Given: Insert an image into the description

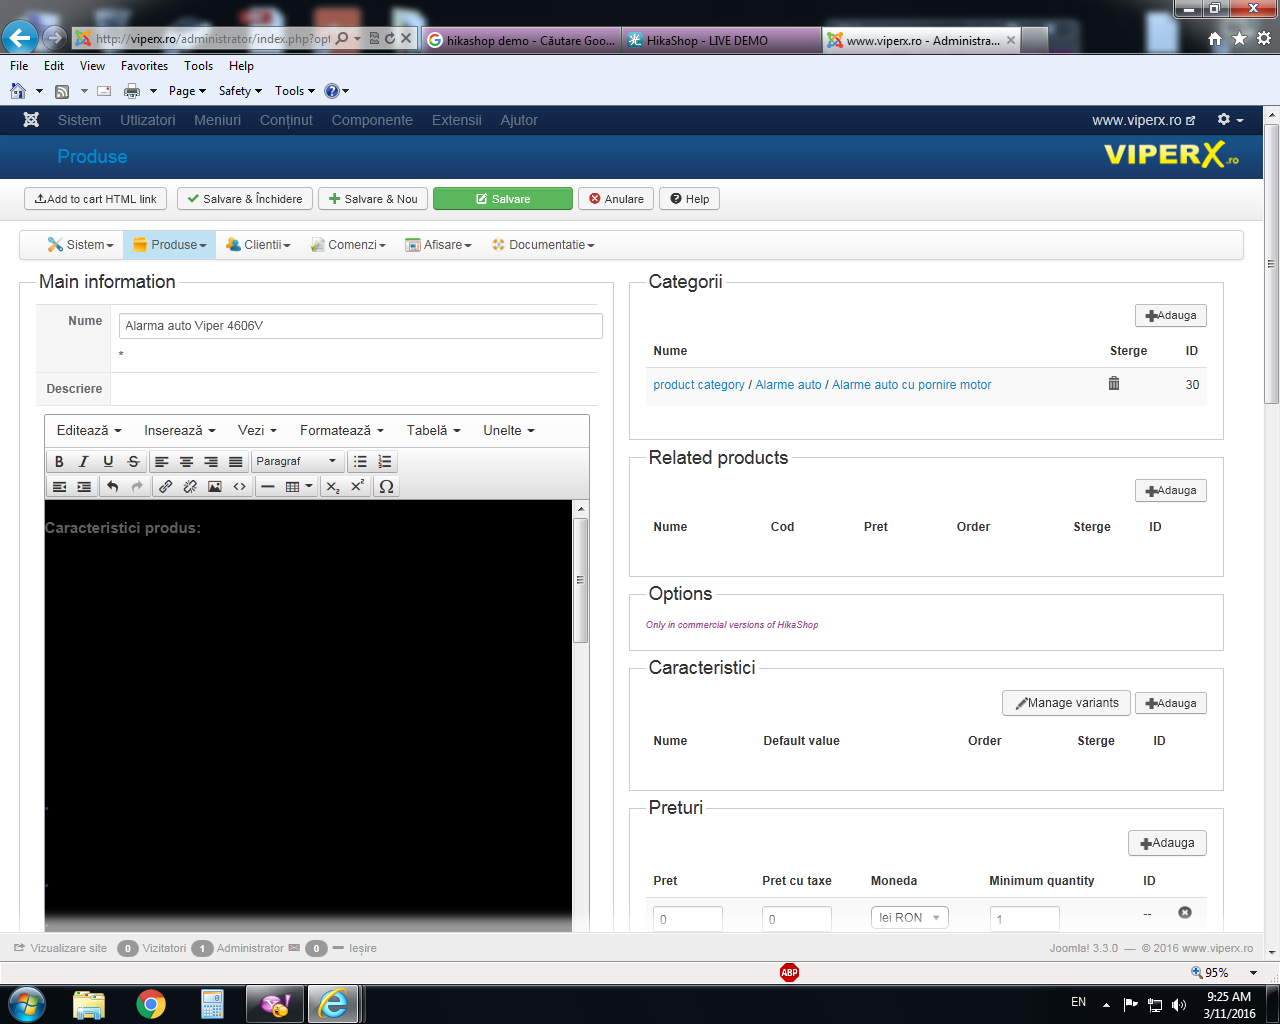Looking at the screenshot, I should pyautogui.click(x=215, y=487).
